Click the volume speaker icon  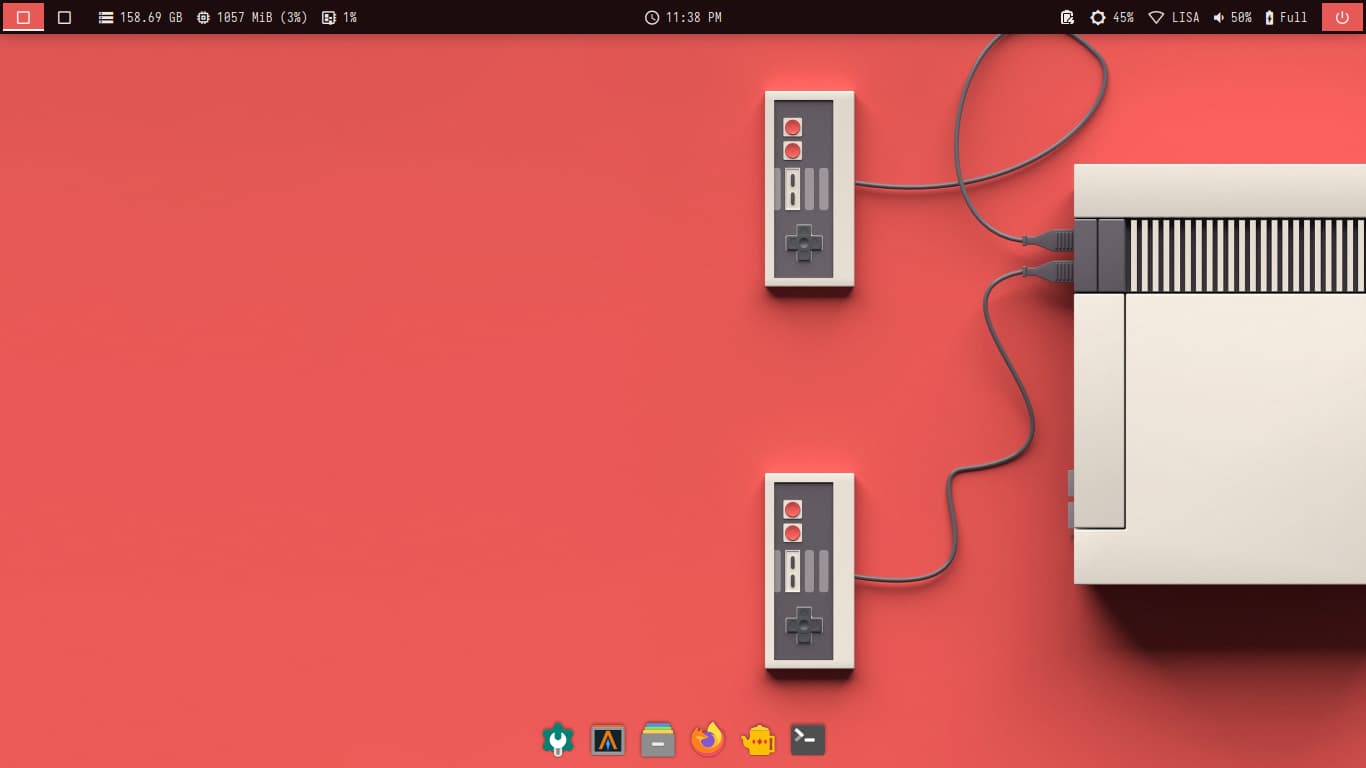click(1219, 18)
